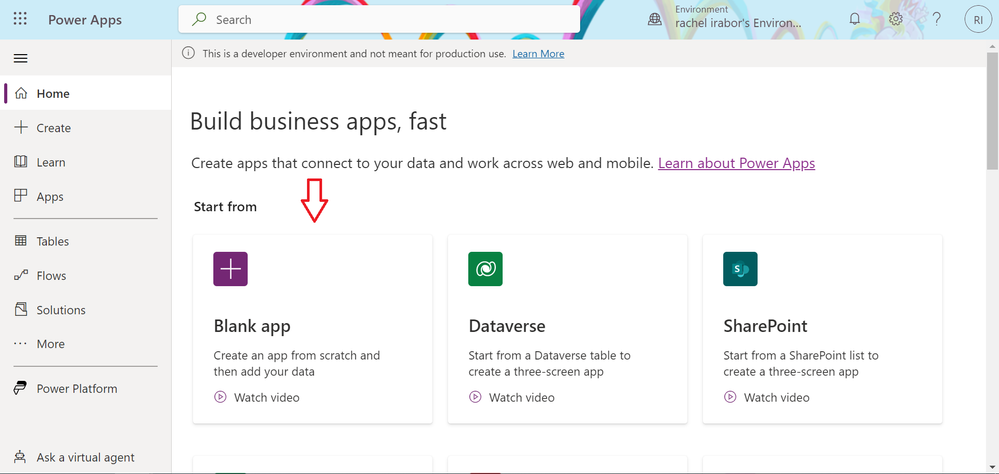
Task: Open the app launcher waffle icon
Action: click(x=20, y=19)
